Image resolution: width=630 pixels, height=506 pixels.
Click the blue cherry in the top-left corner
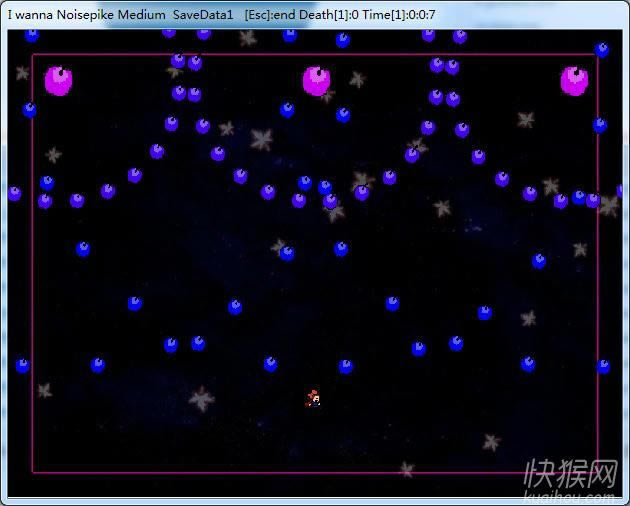tap(32, 35)
